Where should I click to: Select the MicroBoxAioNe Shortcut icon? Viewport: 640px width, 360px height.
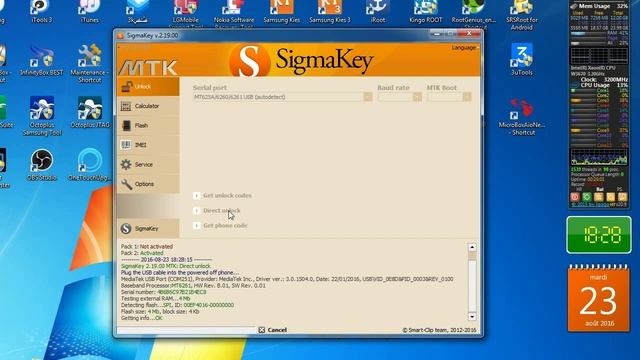522,117
